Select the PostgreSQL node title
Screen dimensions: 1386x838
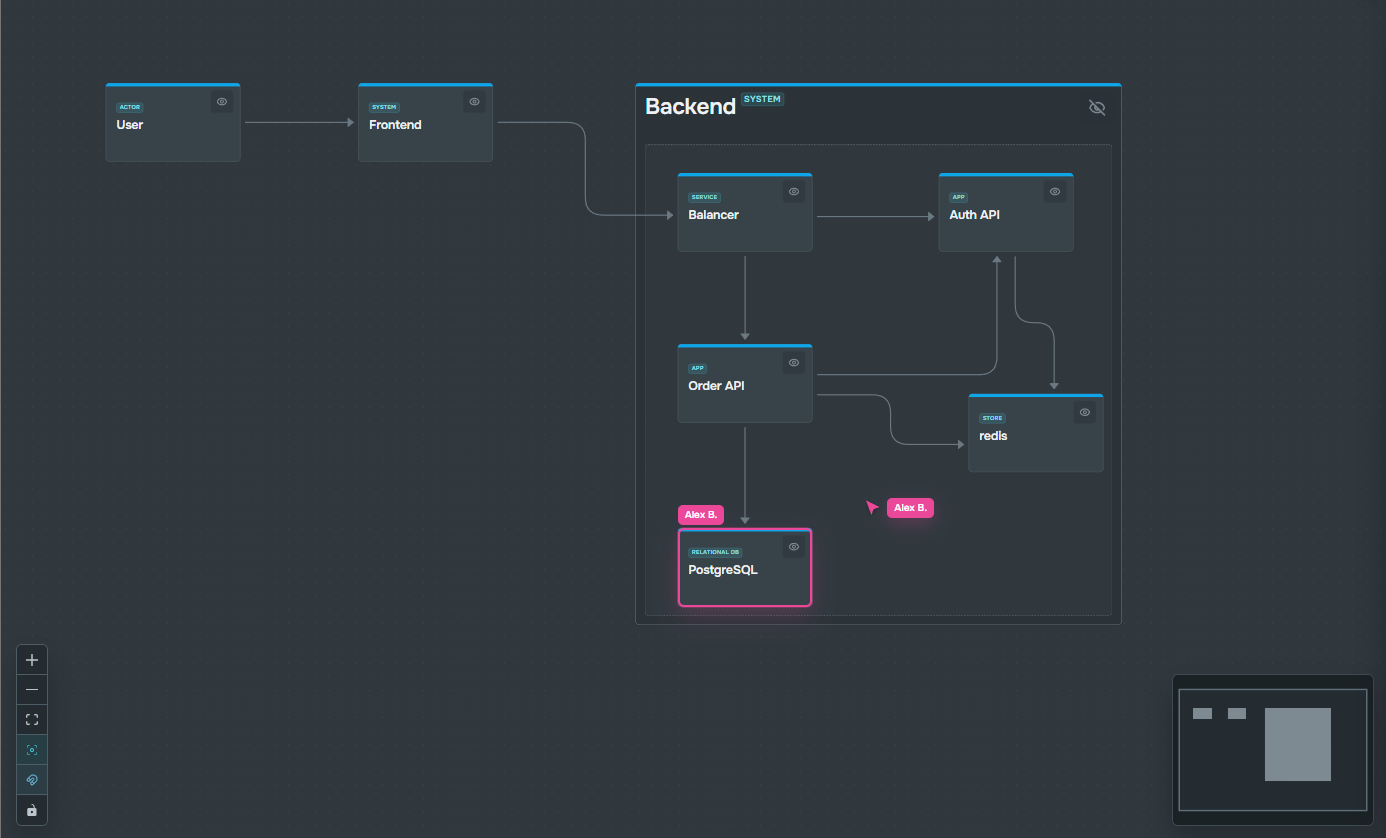pos(723,570)
